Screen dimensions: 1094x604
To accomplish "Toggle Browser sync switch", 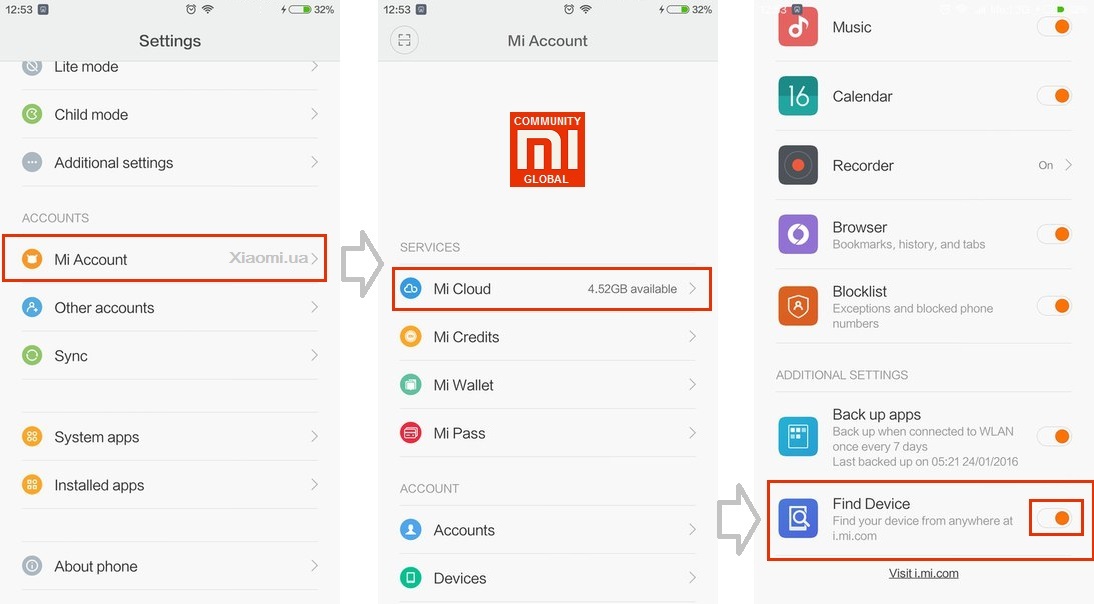I will tap(1054, 234).
